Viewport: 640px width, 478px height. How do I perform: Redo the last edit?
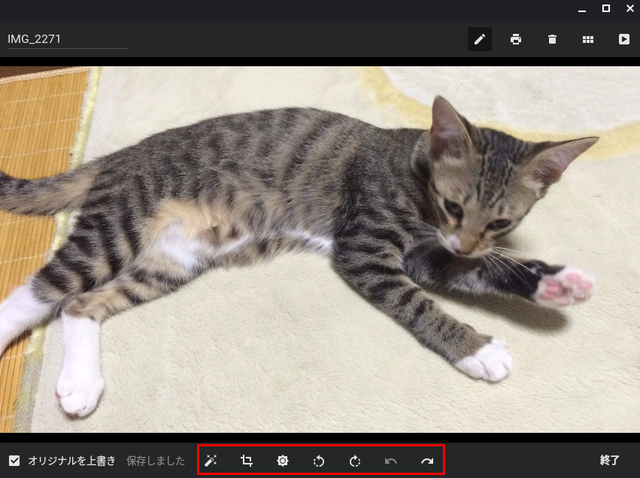tap(427, 461)
